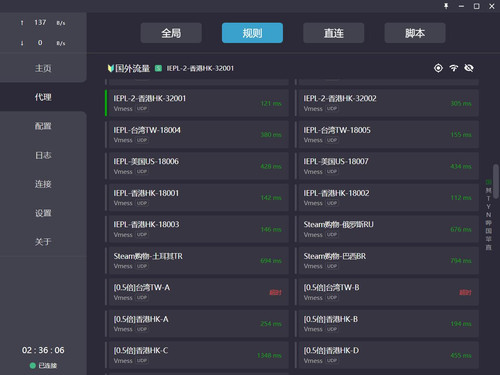
Task: Switch to 直连 direct mode
Action: coord(333,33)
